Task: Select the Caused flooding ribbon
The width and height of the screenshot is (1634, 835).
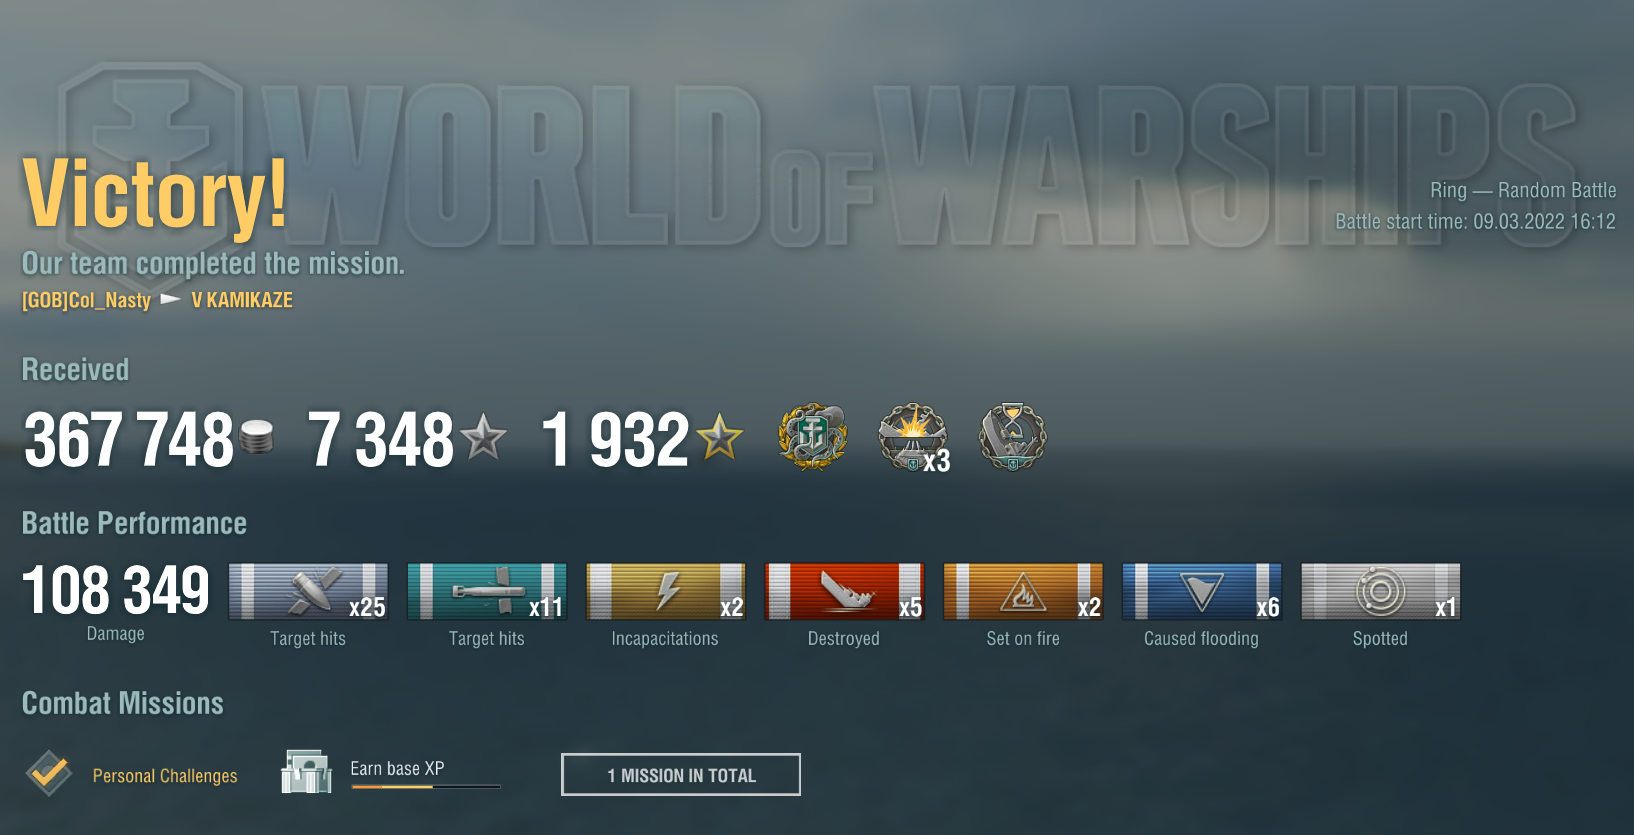Action: point(1202,592)
